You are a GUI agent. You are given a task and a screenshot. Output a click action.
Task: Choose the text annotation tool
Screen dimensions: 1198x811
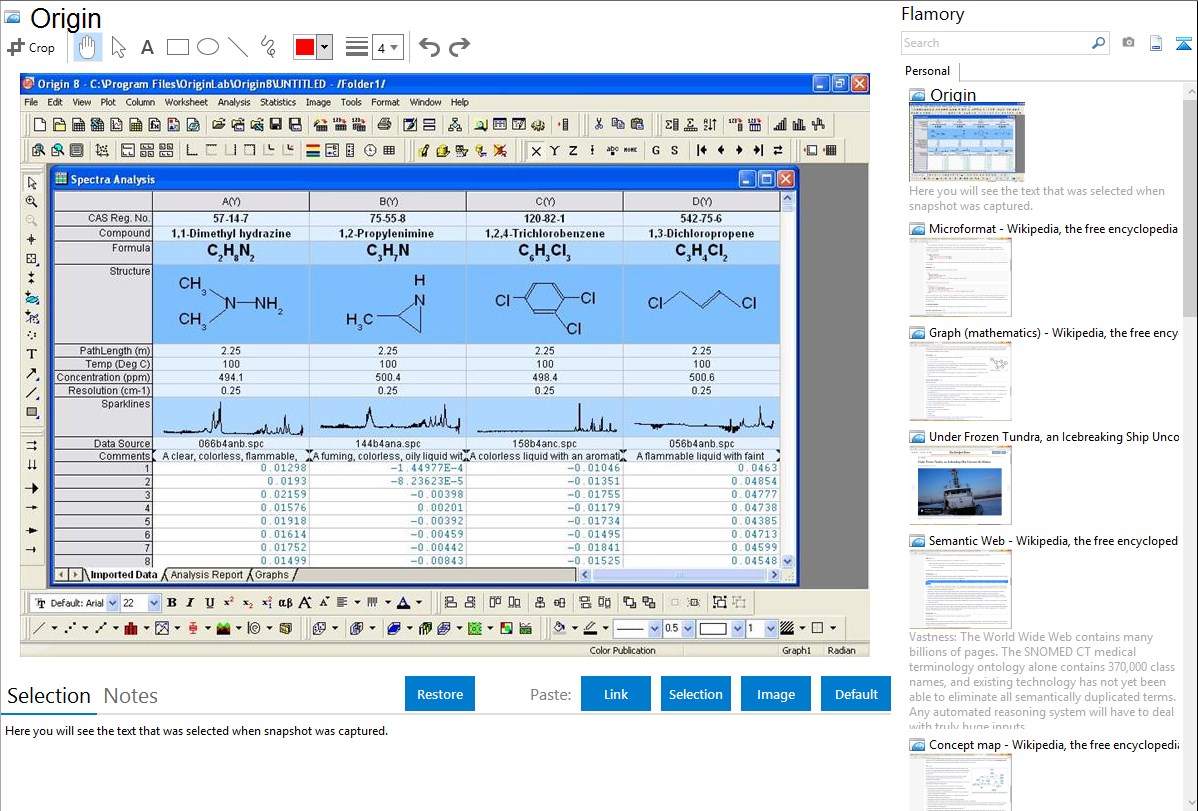147,47
